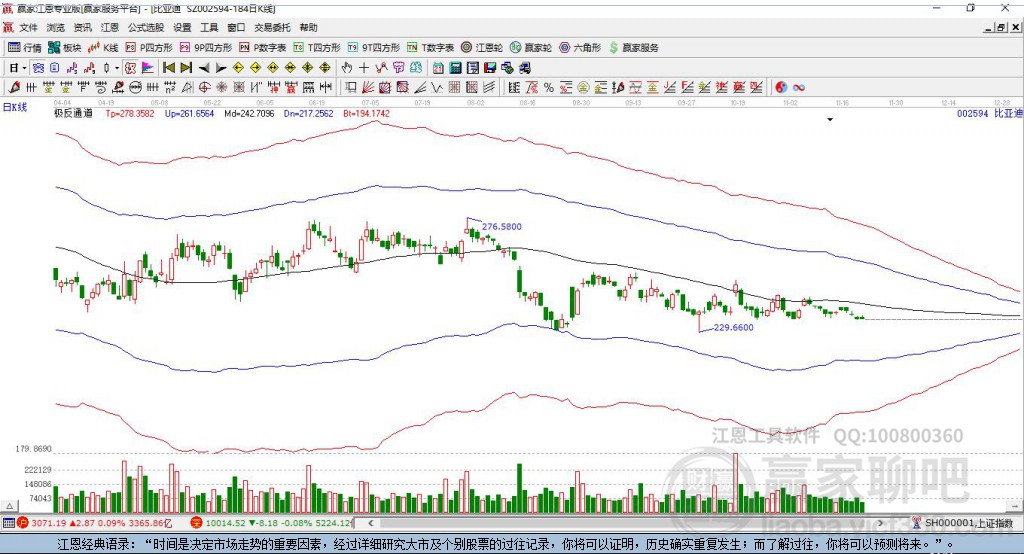The width and height of the screenshot is (1024, 554).
Task: Click the yin-yang Taiji tool icon
Action: [x=781, y=87]
